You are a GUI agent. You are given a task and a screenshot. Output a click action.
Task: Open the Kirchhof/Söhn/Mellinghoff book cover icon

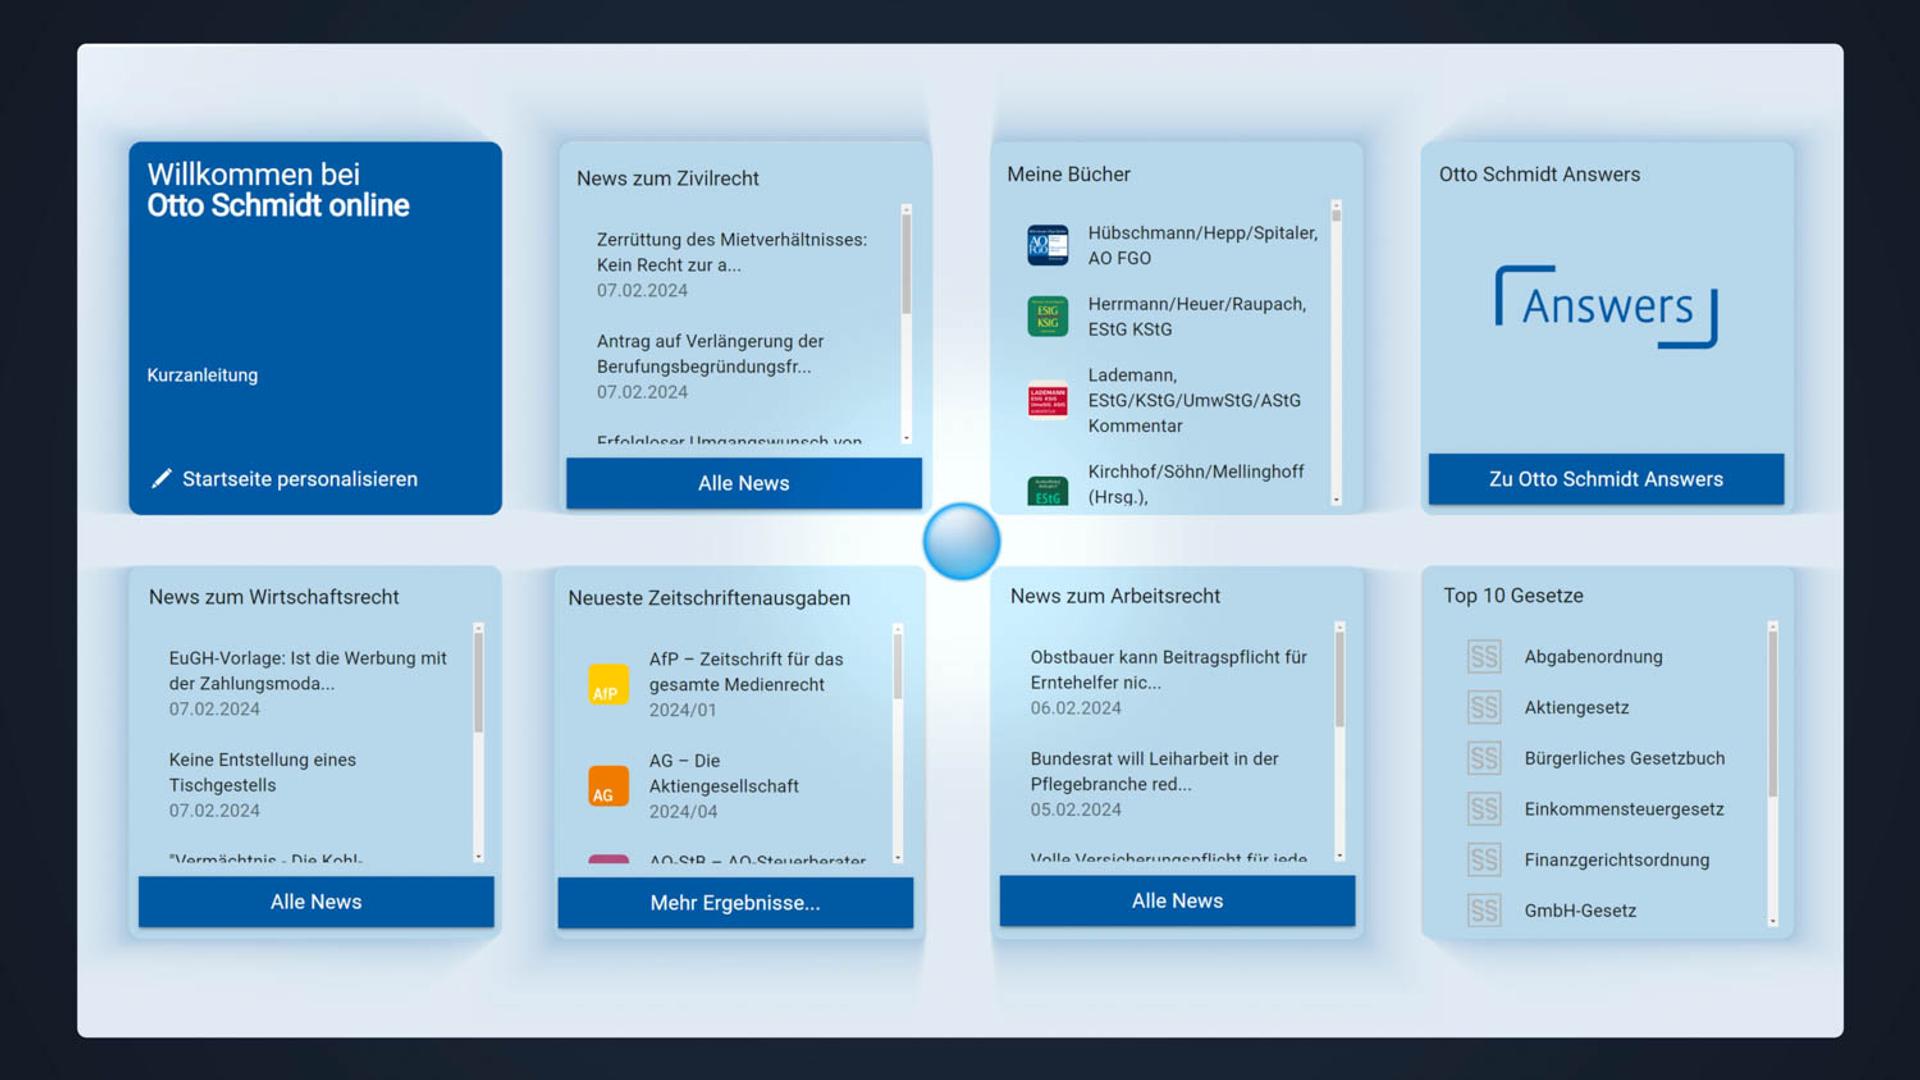1047,491
